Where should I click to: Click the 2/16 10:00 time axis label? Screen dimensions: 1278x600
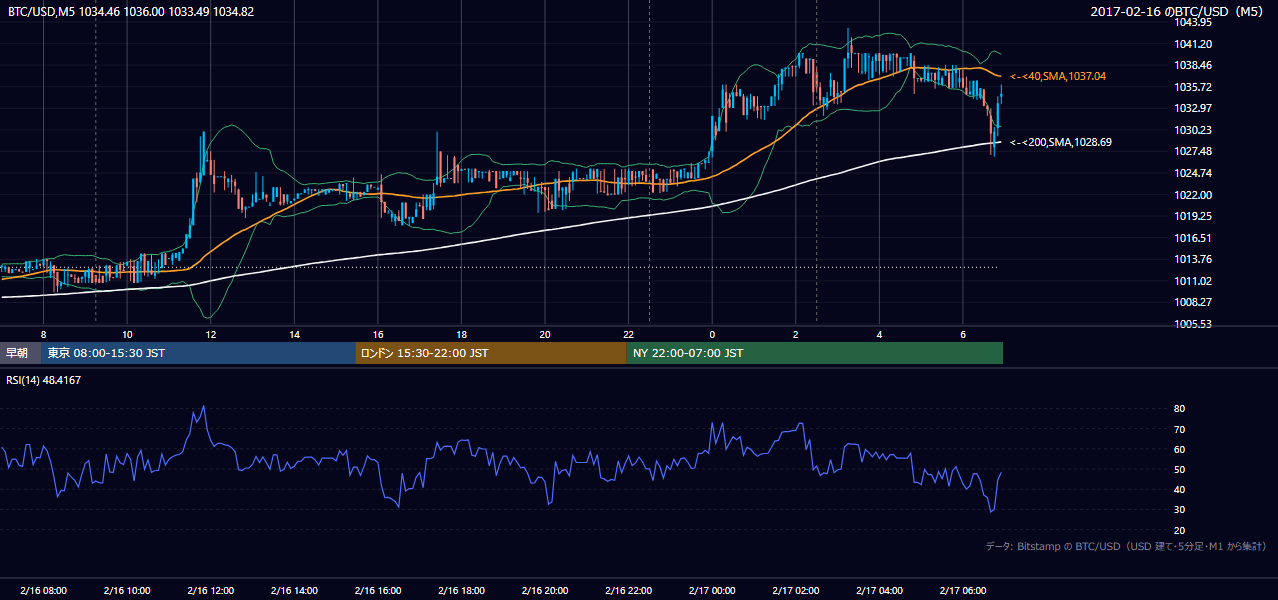pyautogui.click(x=127, y=591)
